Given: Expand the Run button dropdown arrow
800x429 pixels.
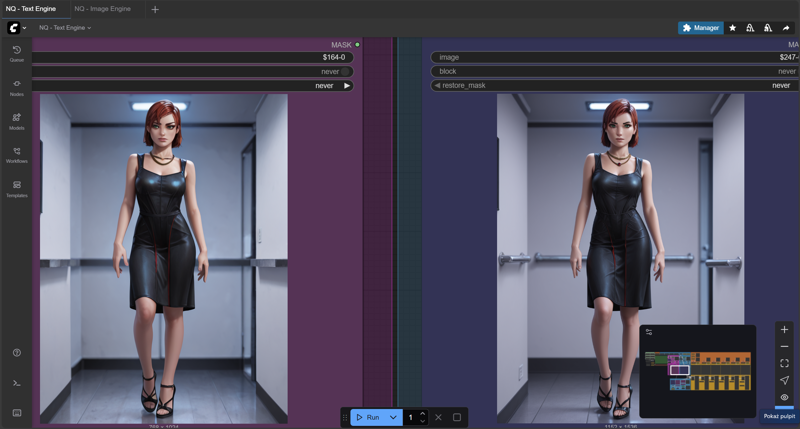Looking at the screenshot, I should pyautogui.click(x=393, y=417).
